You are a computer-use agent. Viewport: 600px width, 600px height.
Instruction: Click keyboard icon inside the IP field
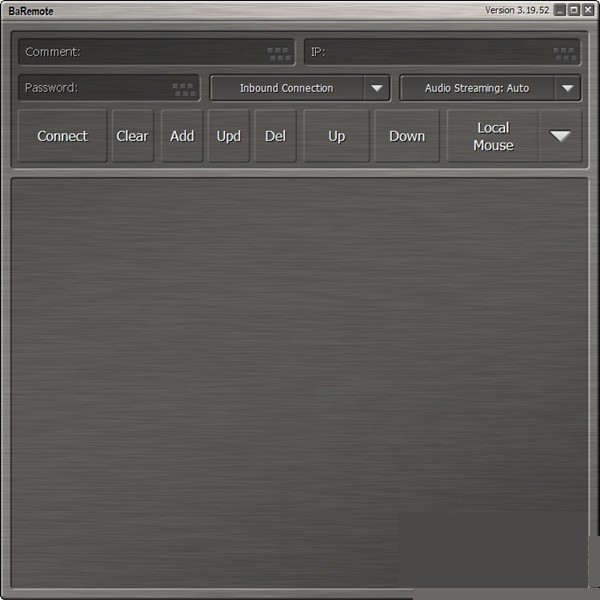point(564,53)
